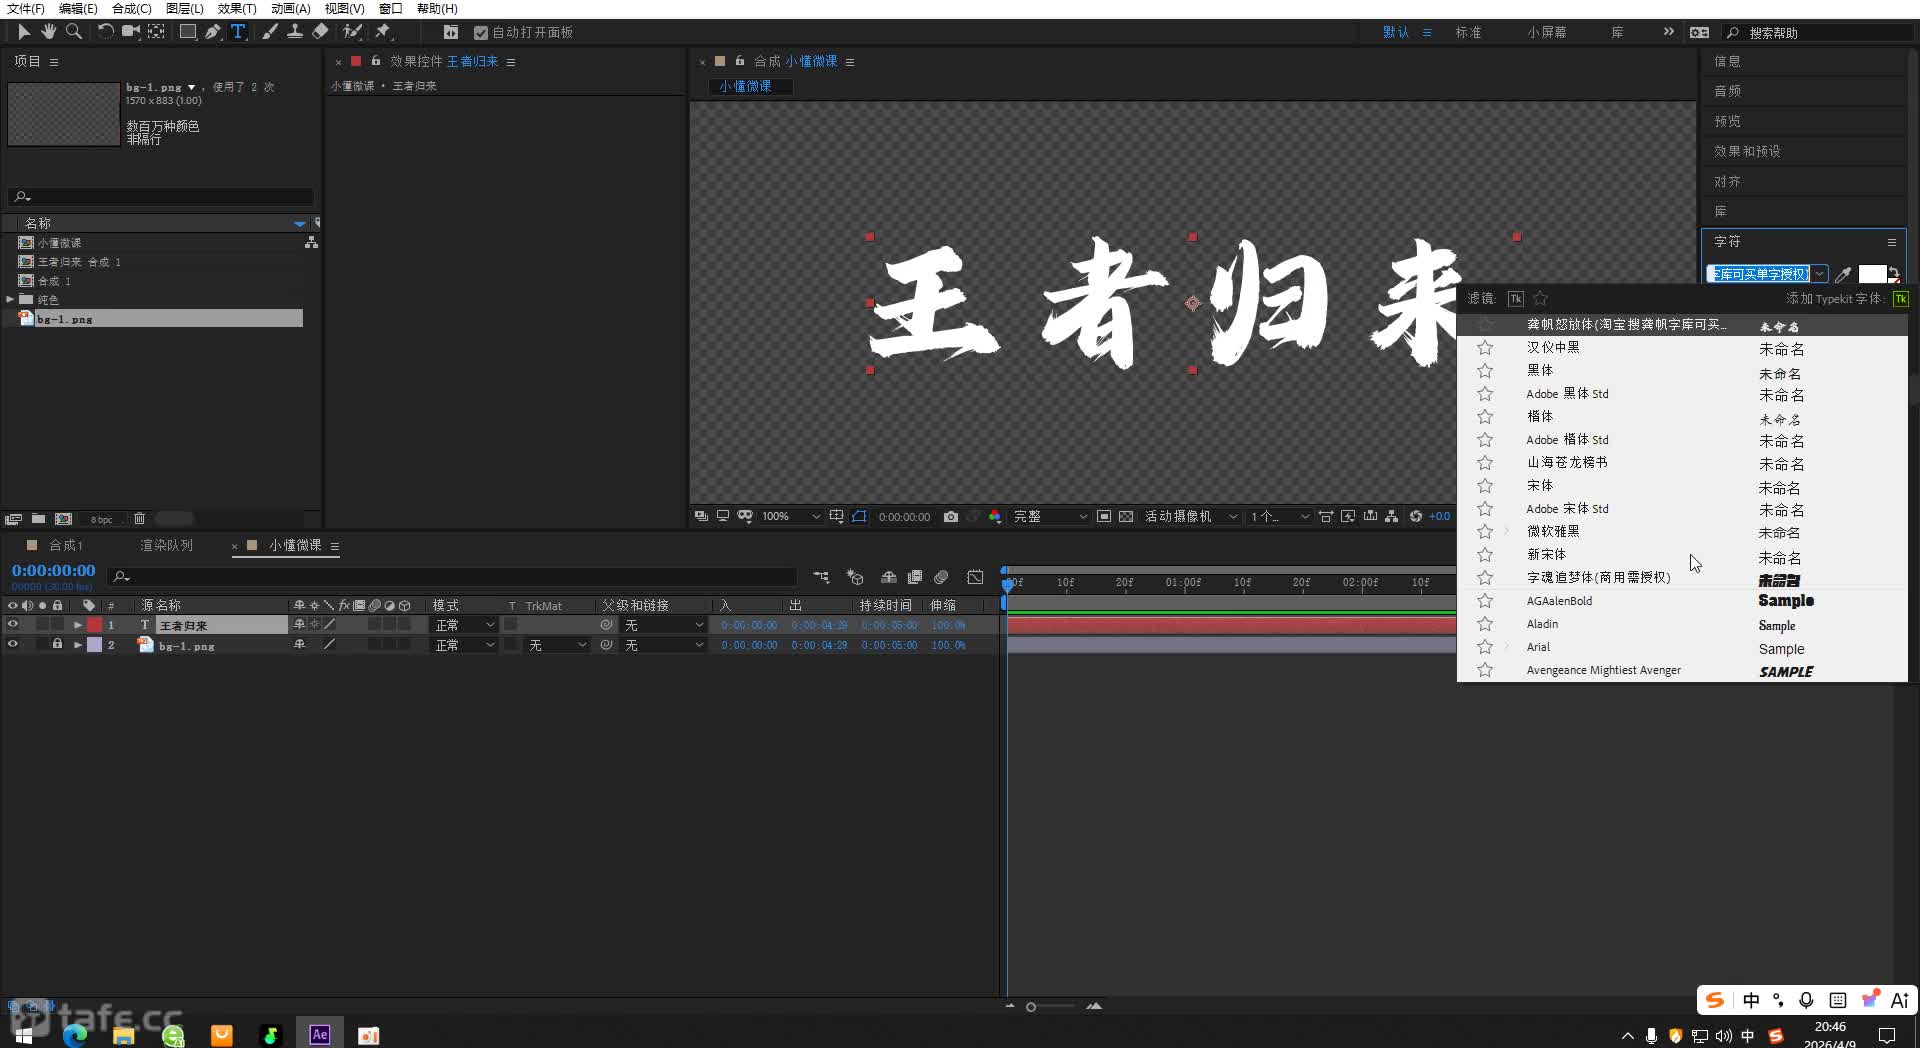Toggle the favorites star filter in font list
This screenshot has height=1048, width=1920.
click(1541, 299)
